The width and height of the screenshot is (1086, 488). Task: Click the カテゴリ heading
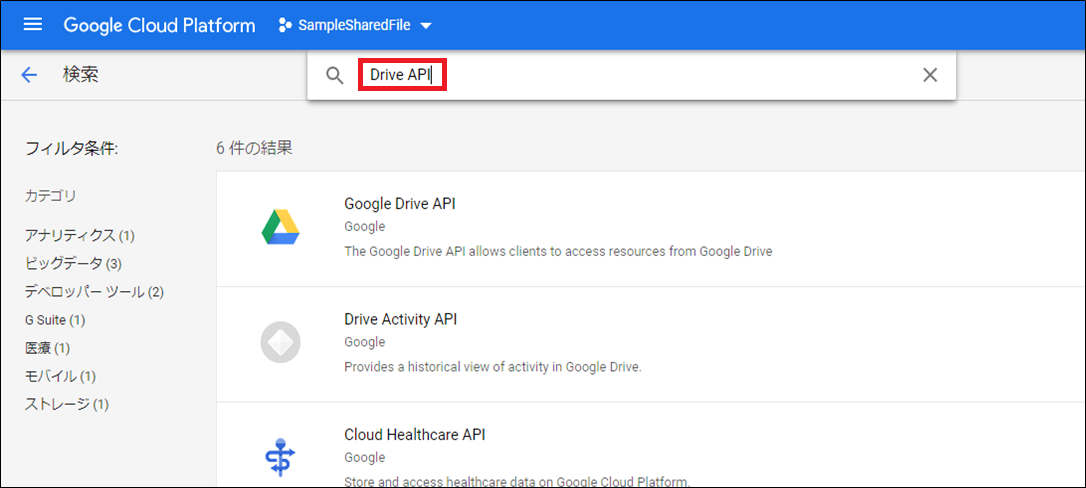(51, 196)
